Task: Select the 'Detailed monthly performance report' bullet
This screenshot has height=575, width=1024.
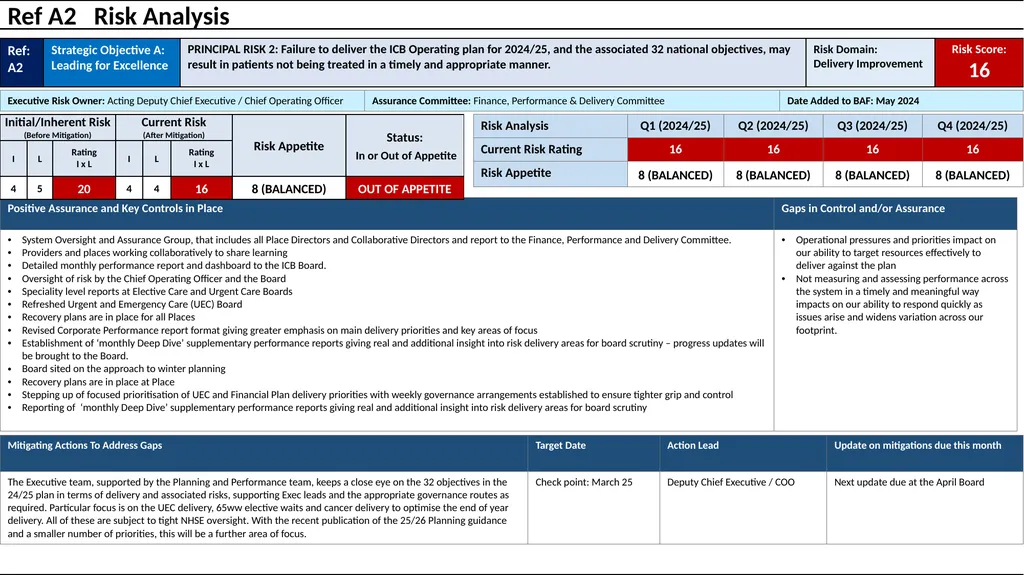Action: (x=174, y=265)
